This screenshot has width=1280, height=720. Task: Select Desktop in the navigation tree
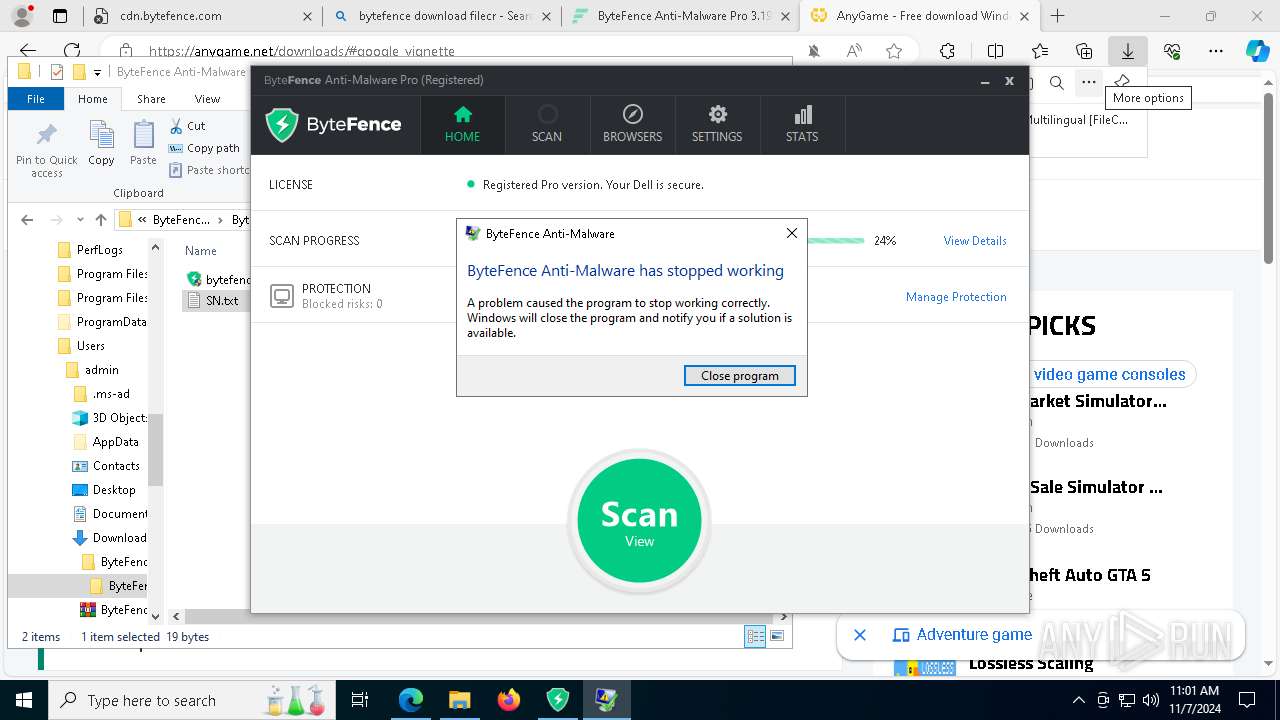[x=104, y=490]
